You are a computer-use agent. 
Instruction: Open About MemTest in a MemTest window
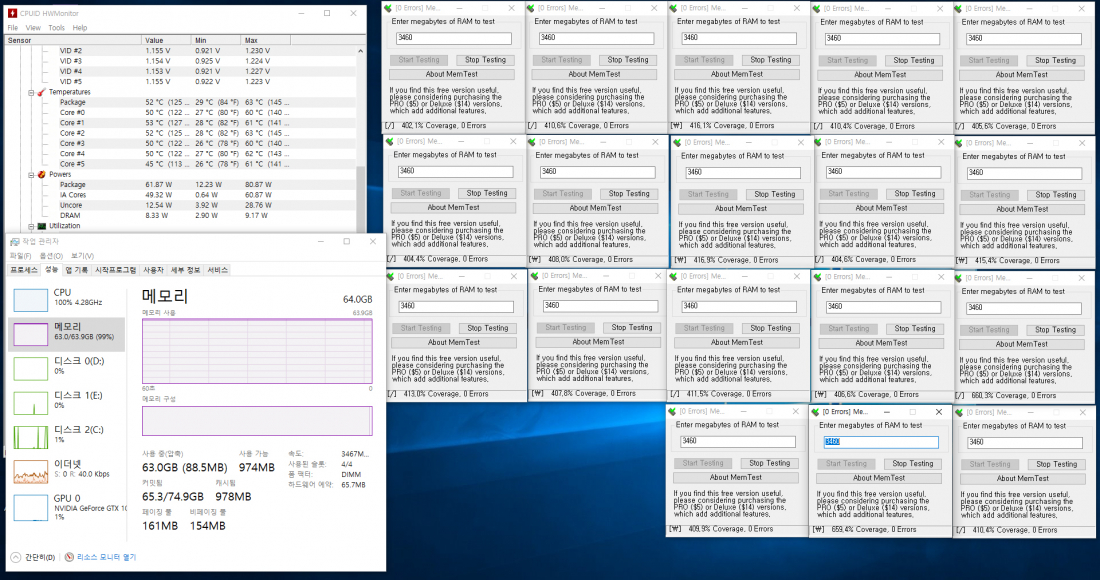click(452, 73)
